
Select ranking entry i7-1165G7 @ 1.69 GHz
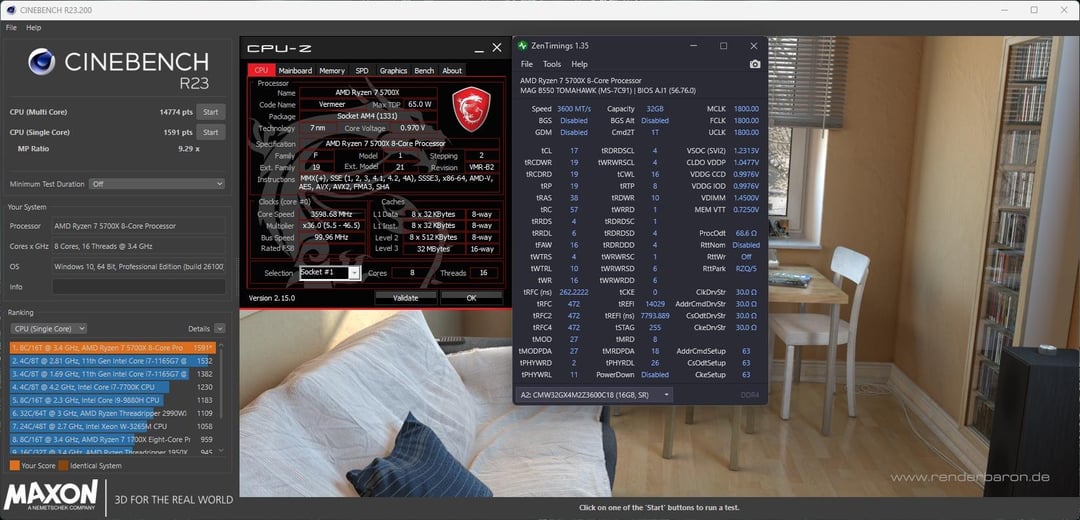pyautogui.click(x=114, y=374)
